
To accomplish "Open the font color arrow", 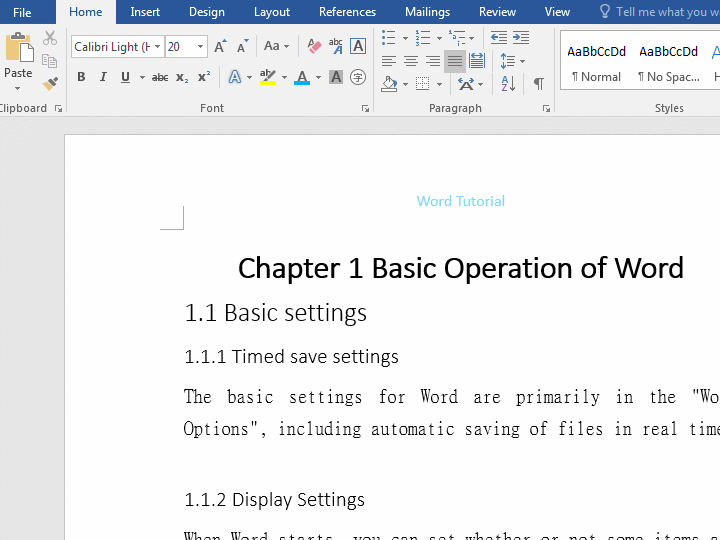I will (318, 77).
